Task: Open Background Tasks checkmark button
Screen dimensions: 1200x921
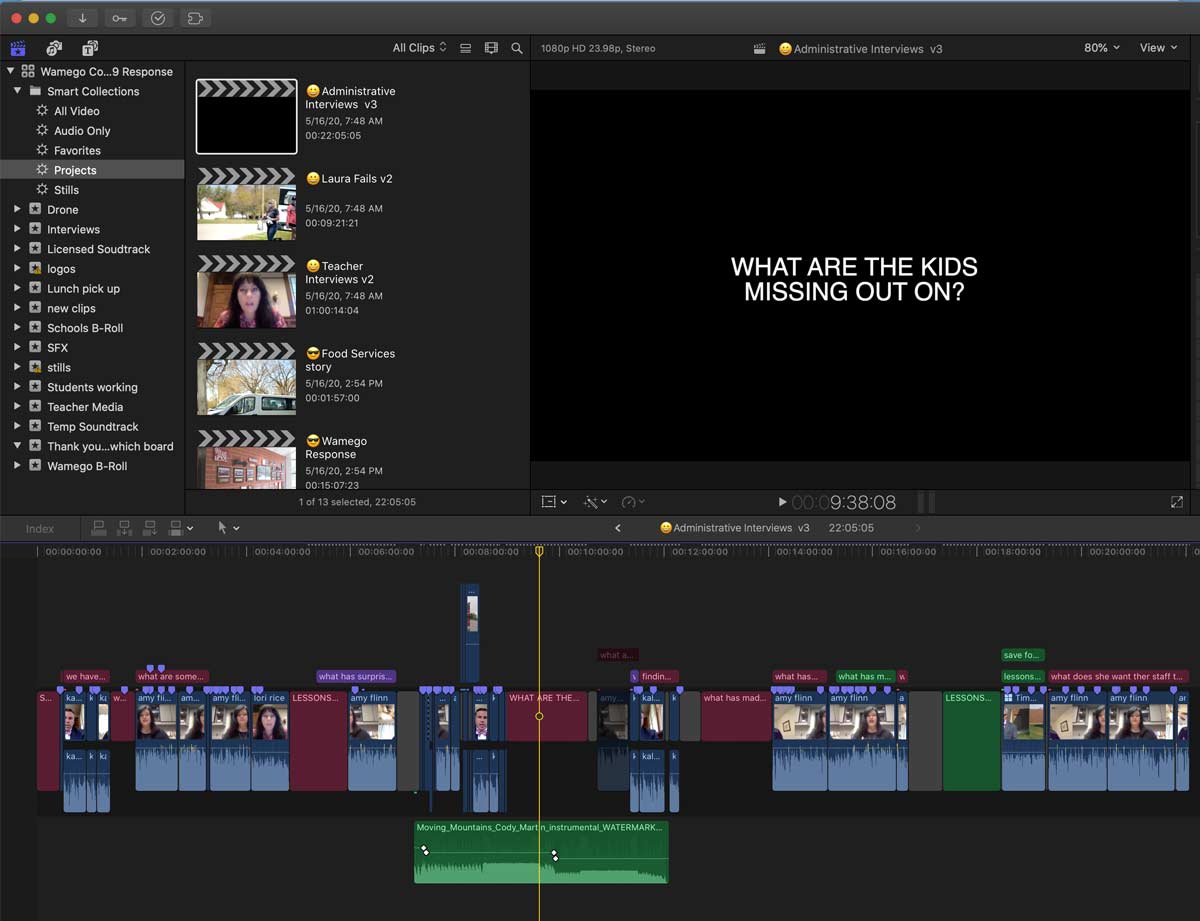Action: pyautogui.click(x=157, y=18)
